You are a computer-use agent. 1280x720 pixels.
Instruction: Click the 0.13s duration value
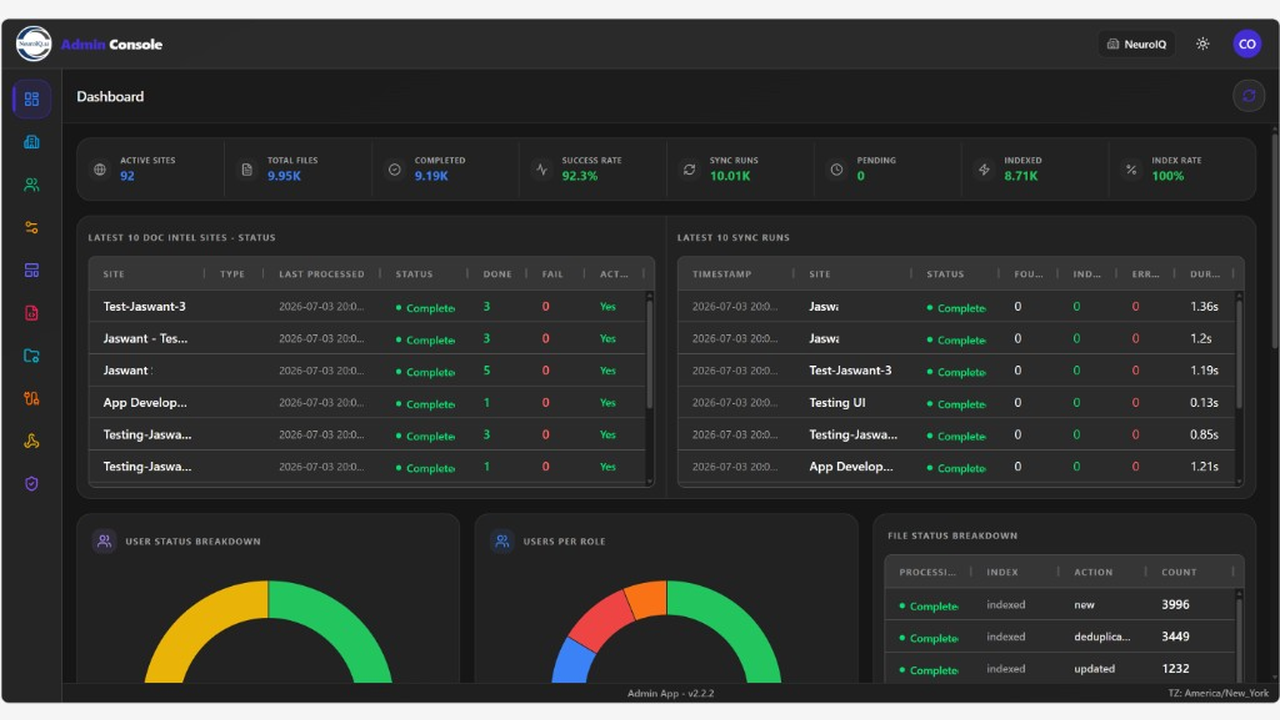click(x=1204, y=403)
